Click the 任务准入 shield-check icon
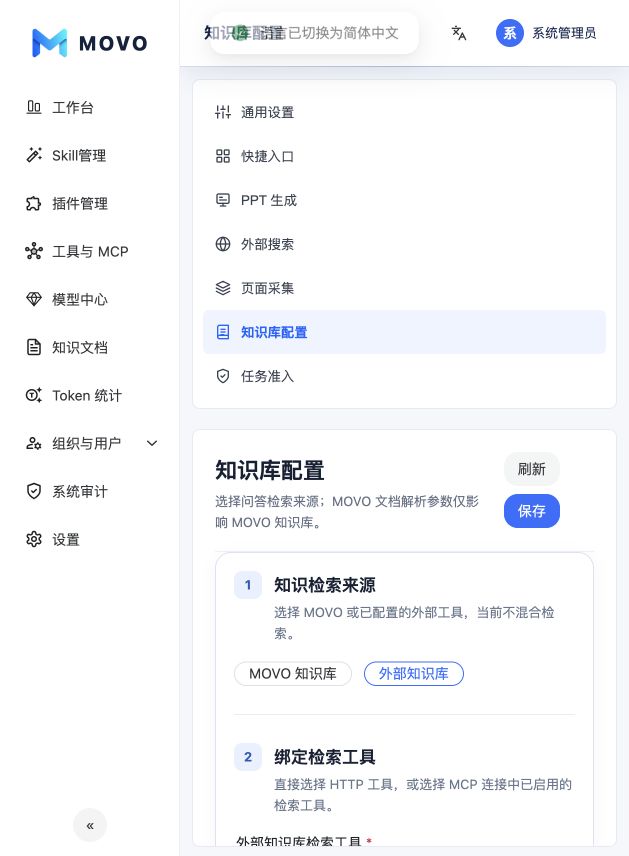Screen dimensions: 629x856 223,376
